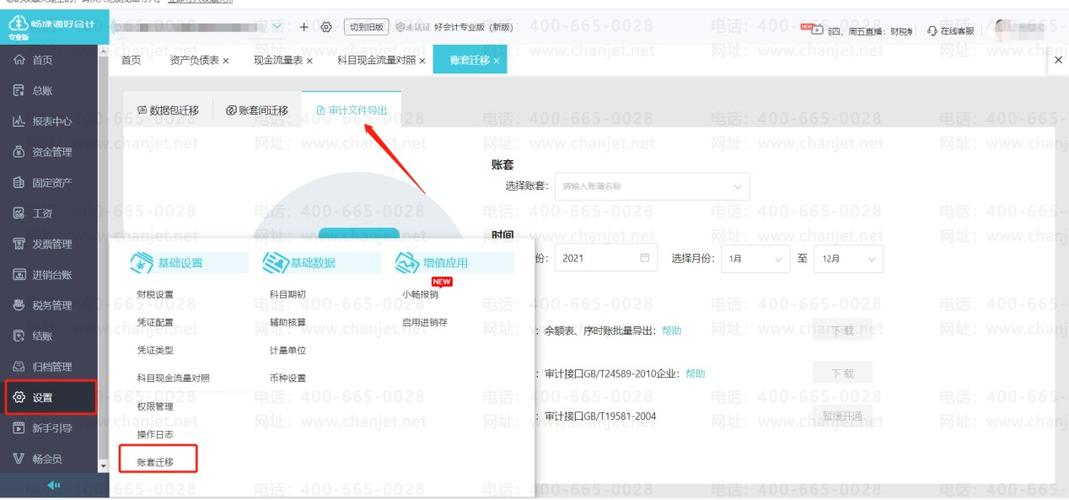Open 帮助 link for GB/T24589-2010
The height and width of the screenshot is (500, 1069).
(695, 373)
